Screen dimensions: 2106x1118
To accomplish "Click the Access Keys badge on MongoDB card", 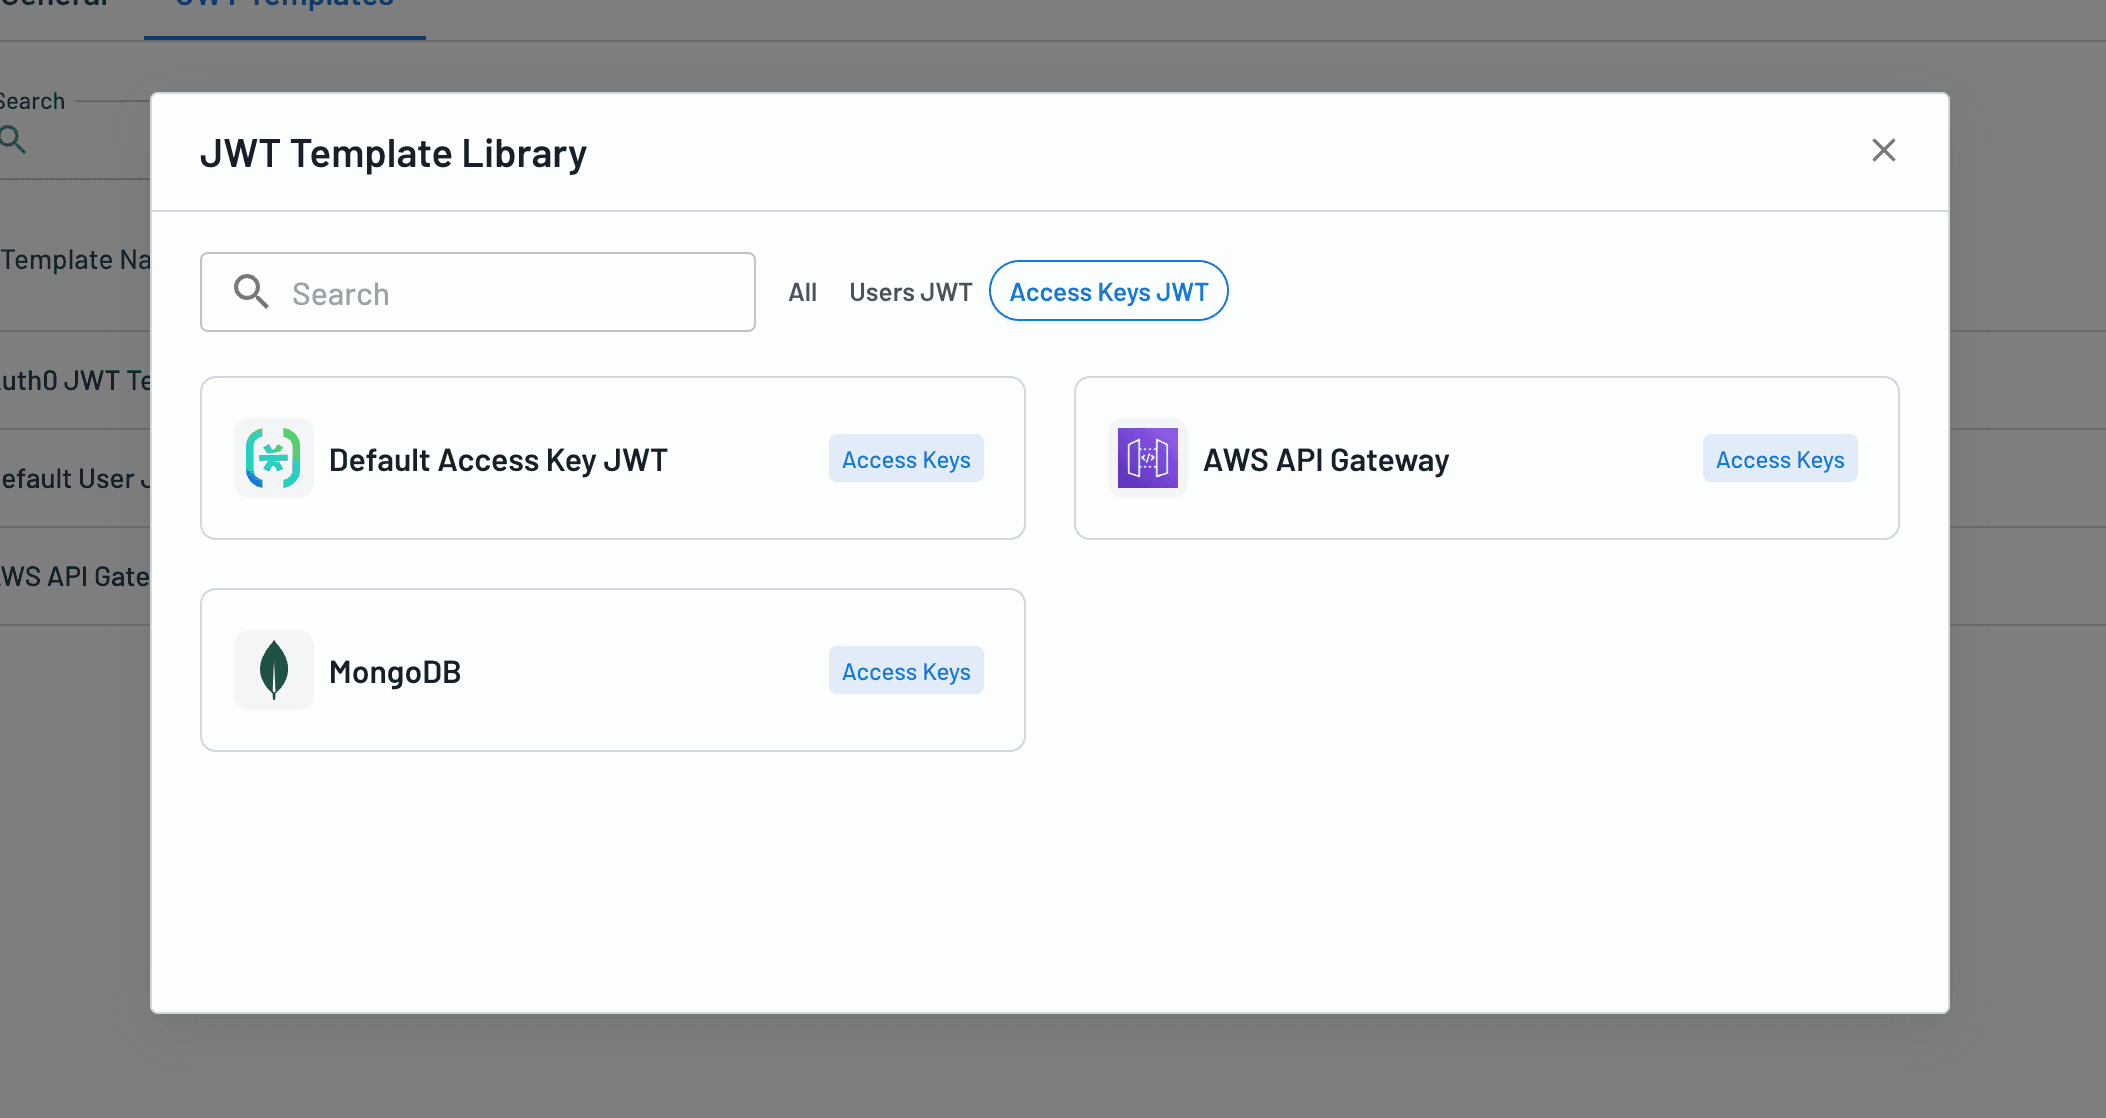I will [905, 671].
